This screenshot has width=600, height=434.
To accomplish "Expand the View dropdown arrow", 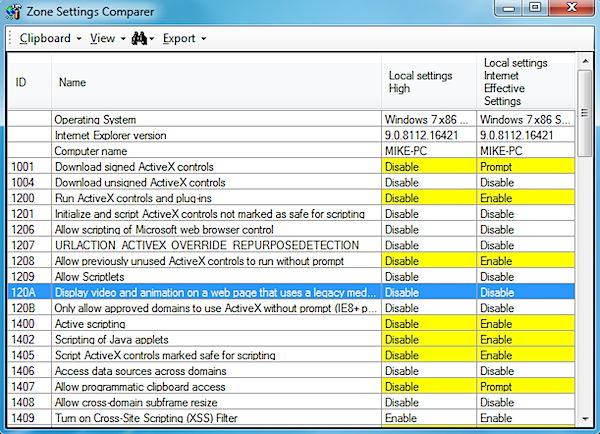I will 123,39.
